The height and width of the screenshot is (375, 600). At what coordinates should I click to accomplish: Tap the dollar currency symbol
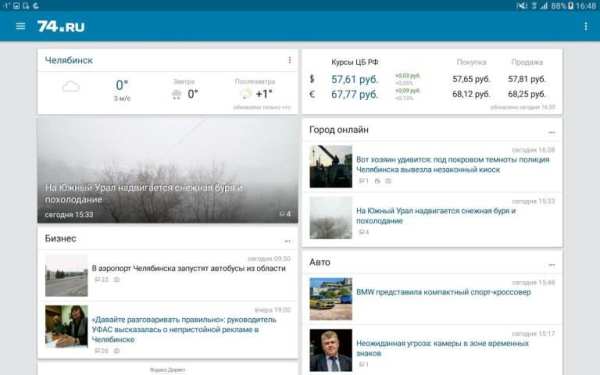pos(312,79)
